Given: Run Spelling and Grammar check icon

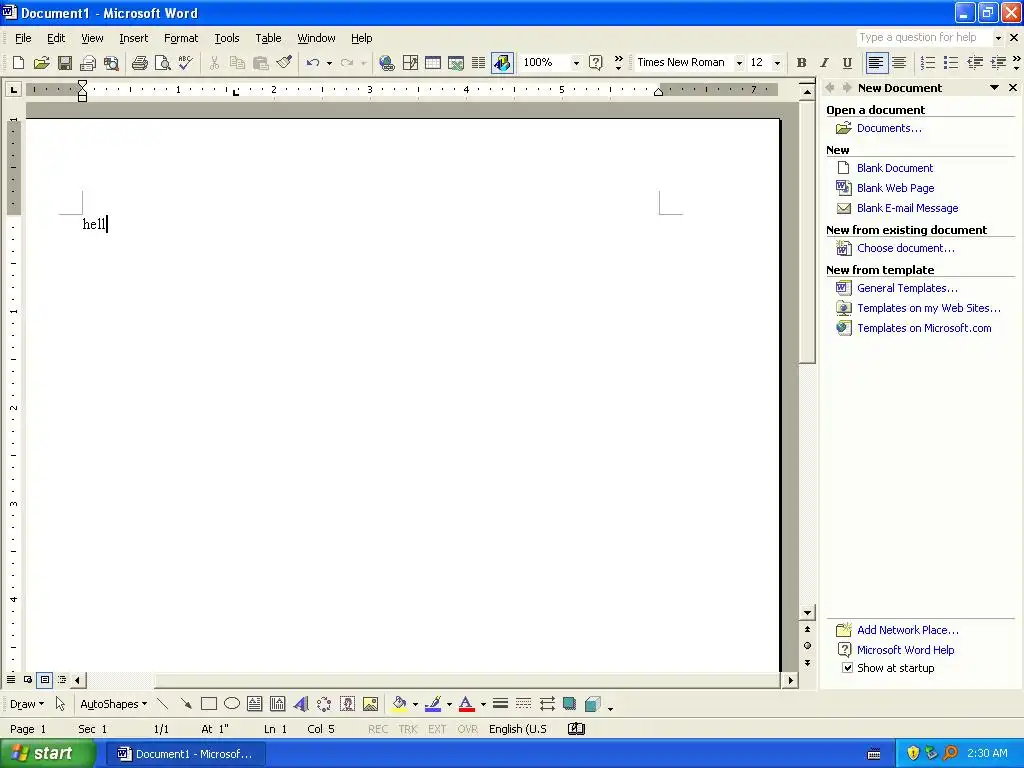Looking at the screenshot, I should click(x=185, y=63).
